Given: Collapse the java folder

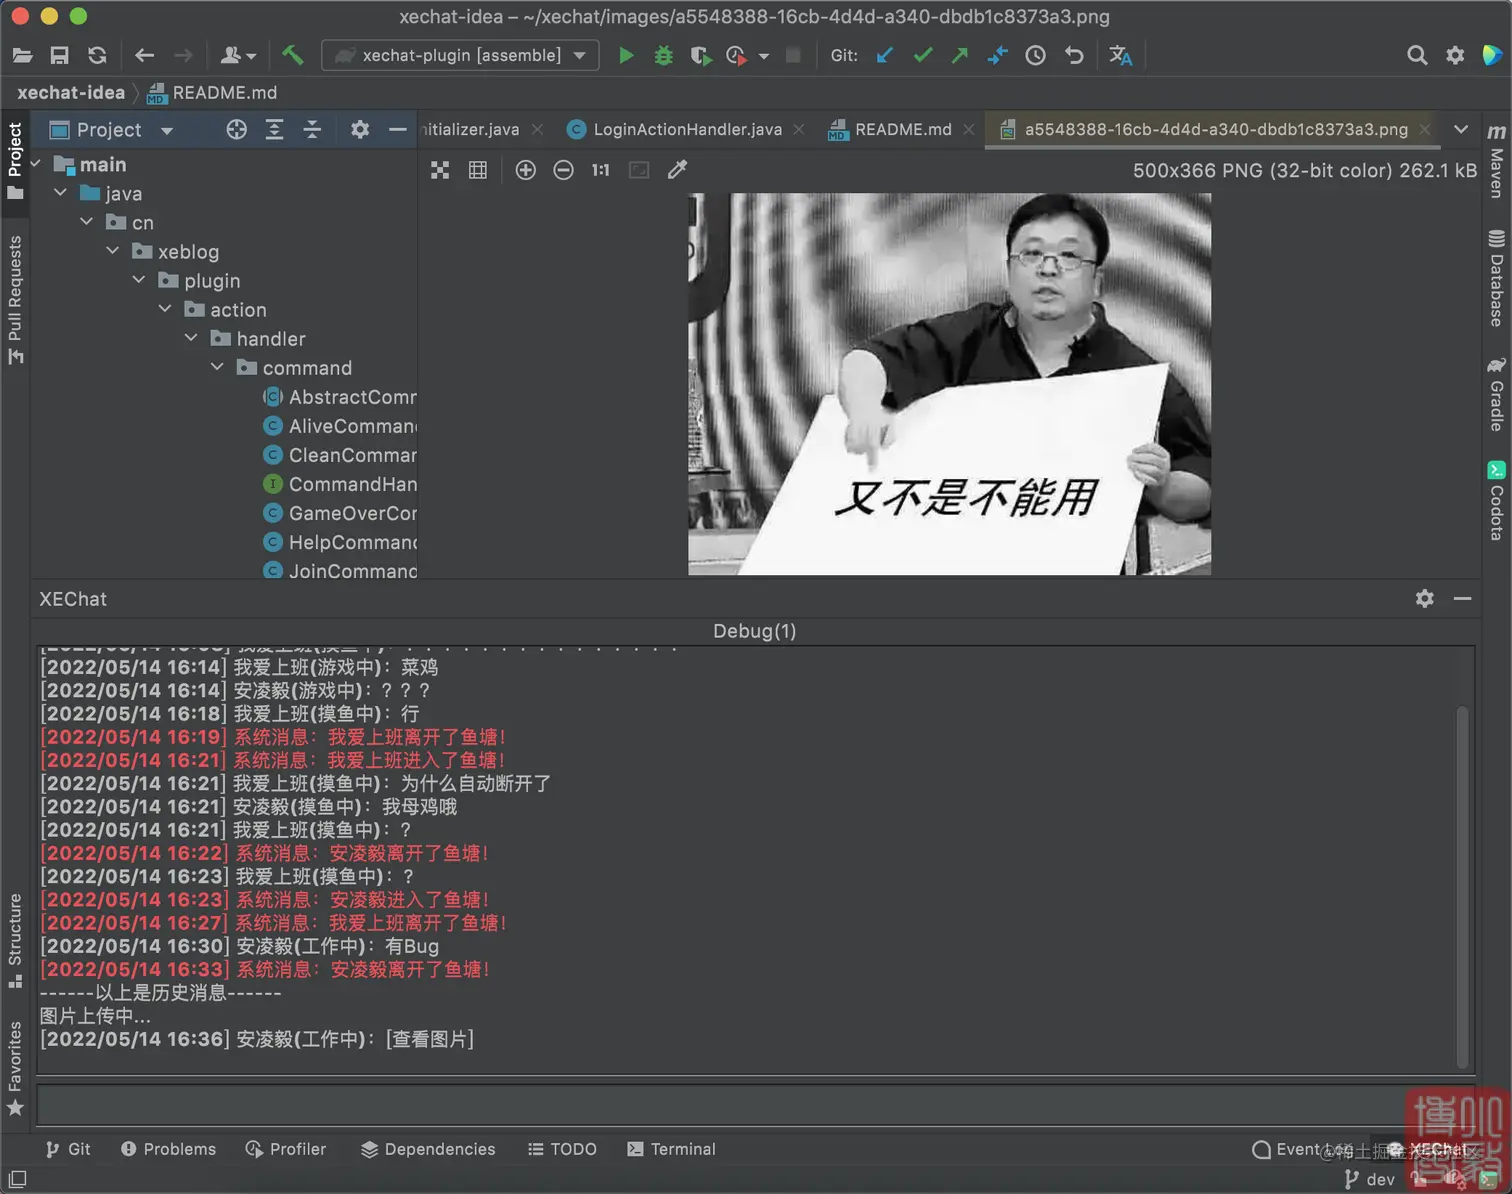Looking at the screenshot, I should 61,193.
